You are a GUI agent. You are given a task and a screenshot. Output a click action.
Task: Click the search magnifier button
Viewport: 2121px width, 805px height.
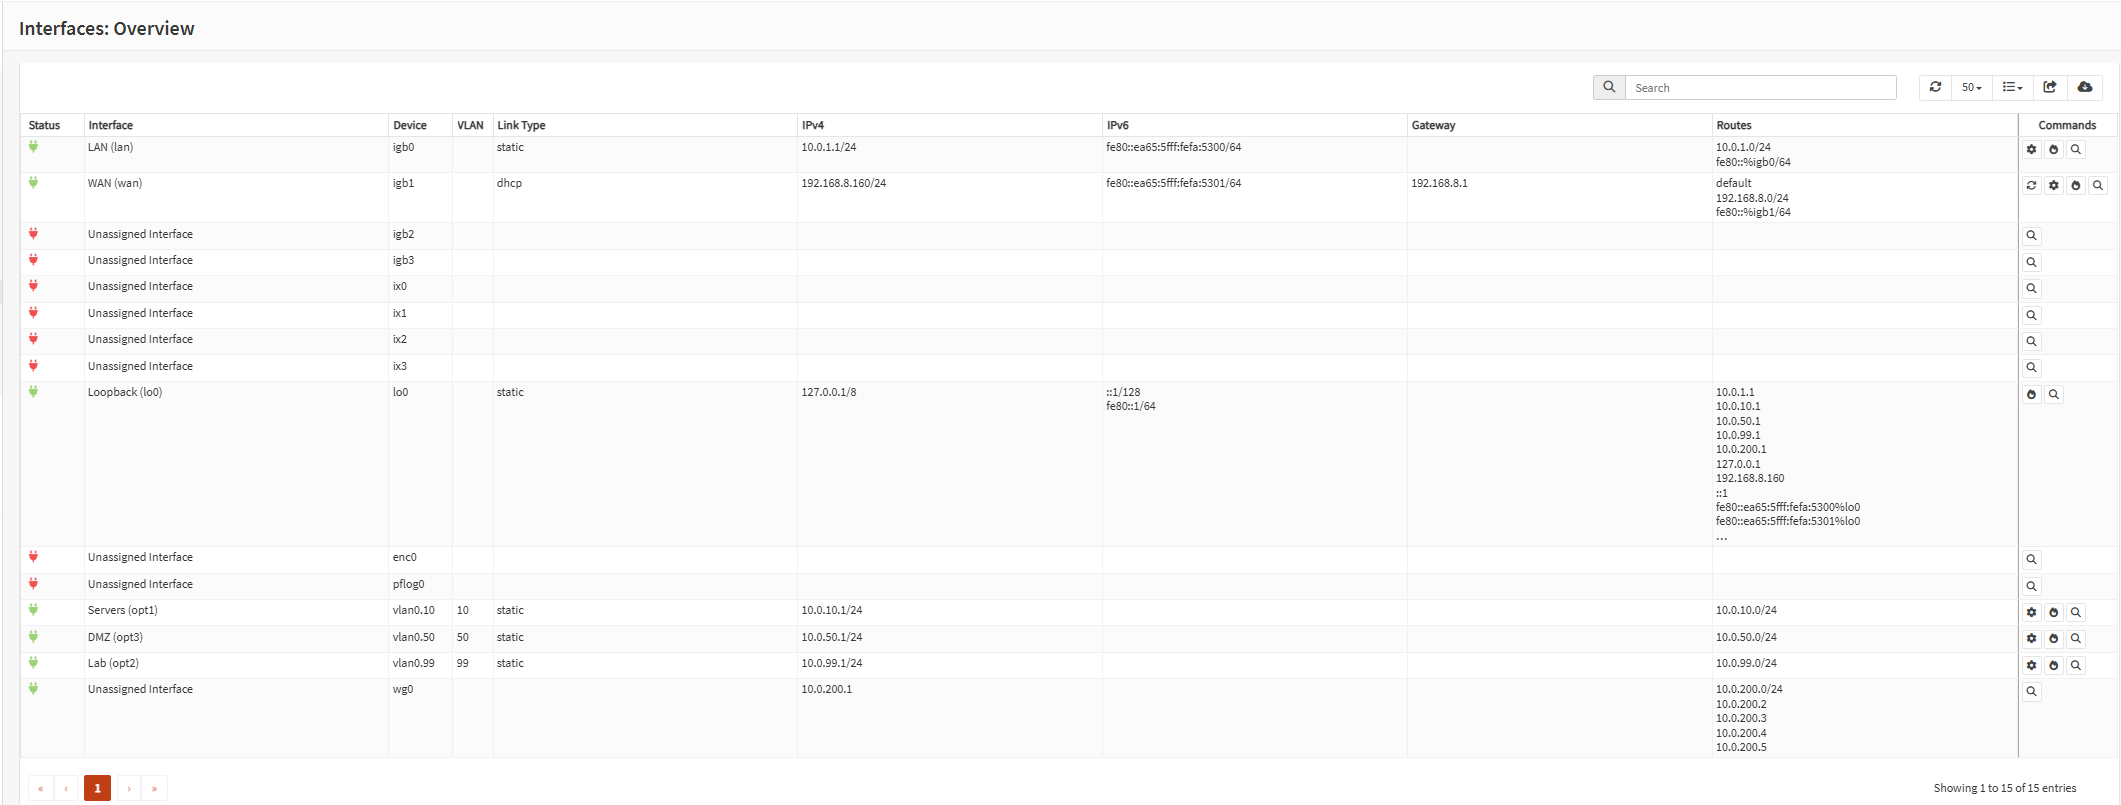pos(1609,88)
